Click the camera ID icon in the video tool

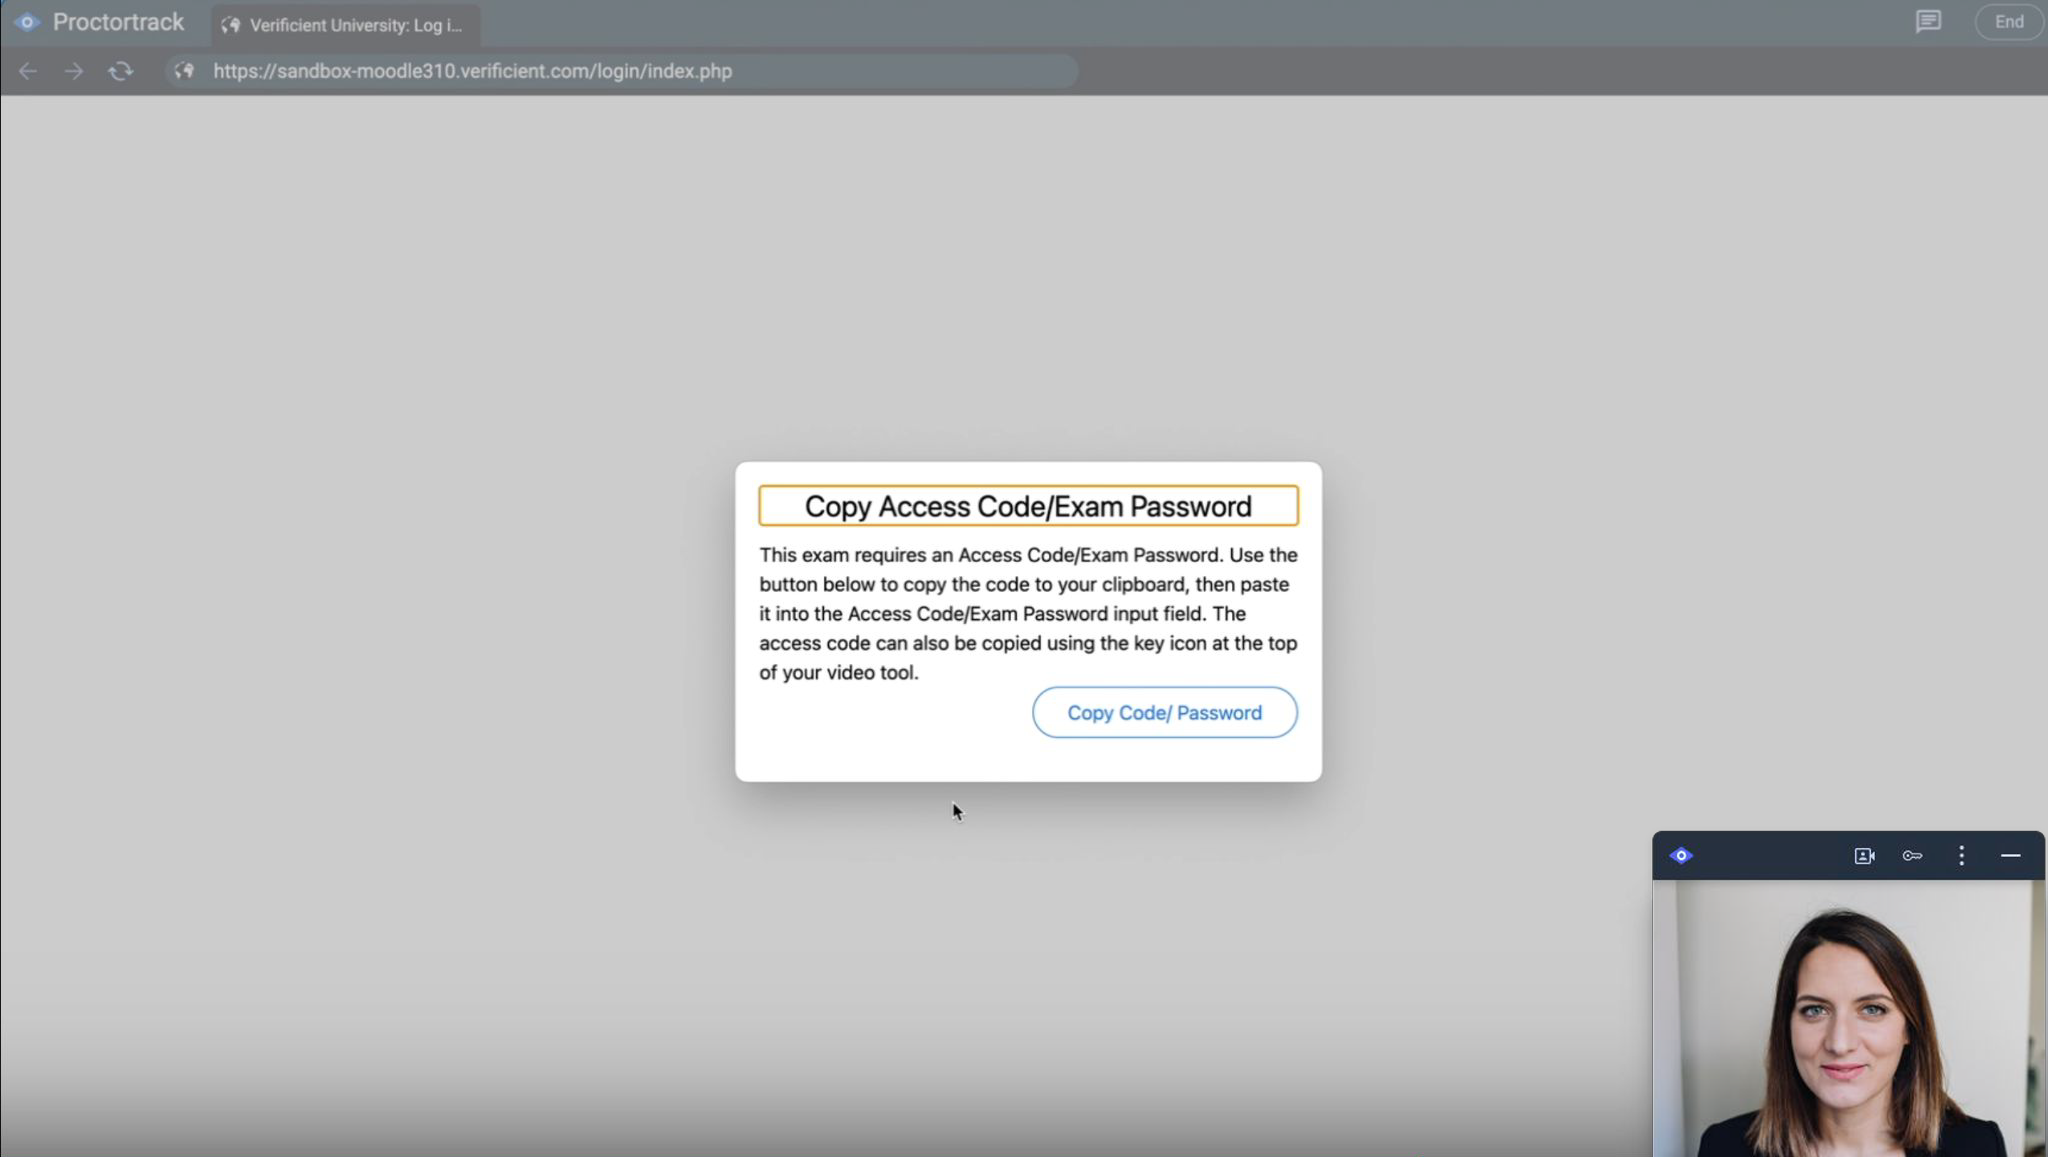1864,856
